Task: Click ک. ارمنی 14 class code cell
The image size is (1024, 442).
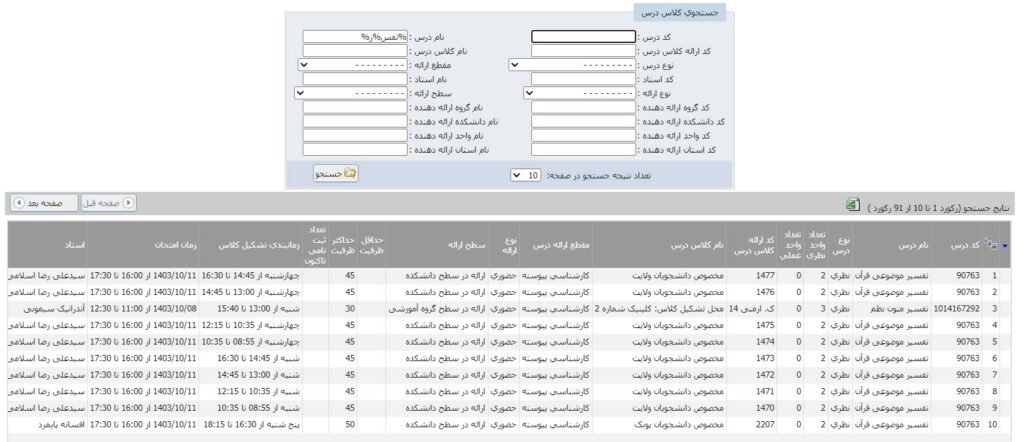Action: pyautogui.click(x=752, y=308)
